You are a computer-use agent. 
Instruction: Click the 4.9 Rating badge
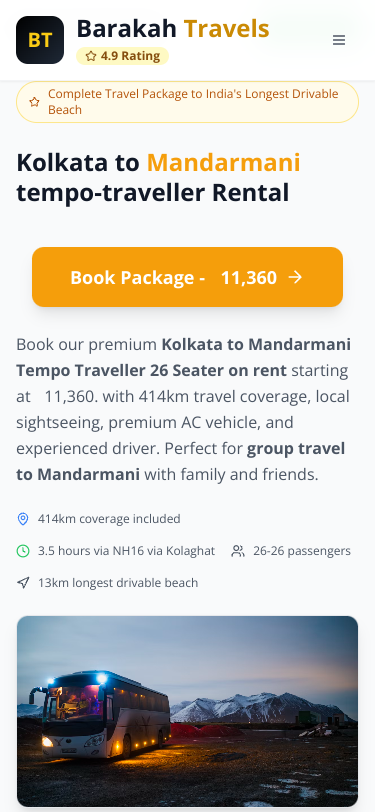tap(122, 56)
